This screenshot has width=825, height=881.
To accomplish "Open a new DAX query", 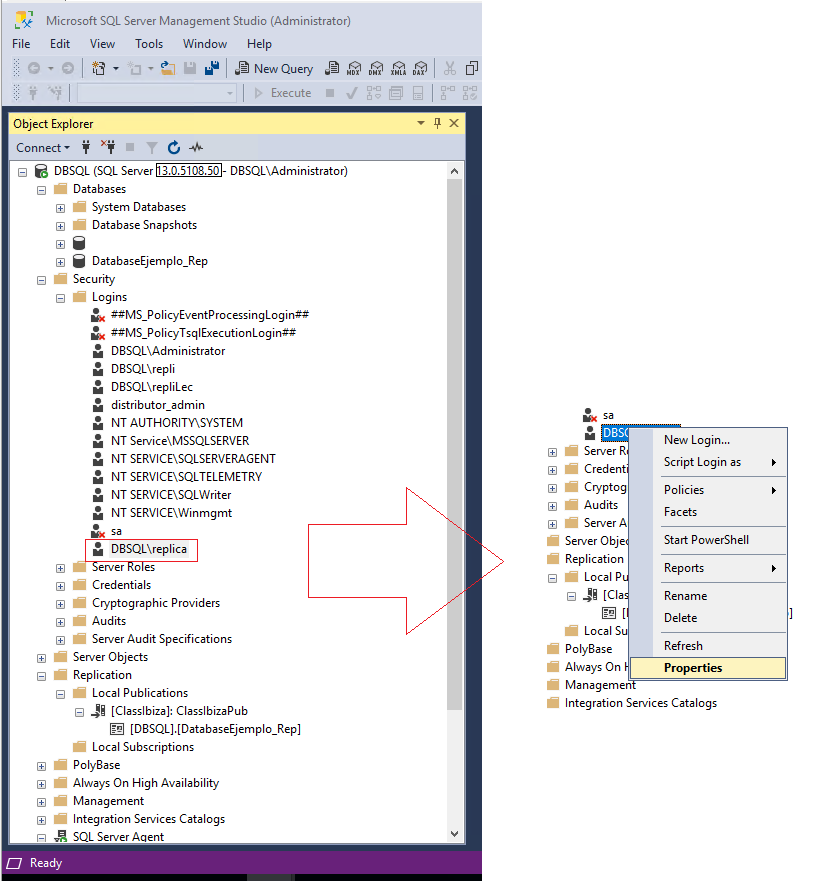I will click(419, 68).
